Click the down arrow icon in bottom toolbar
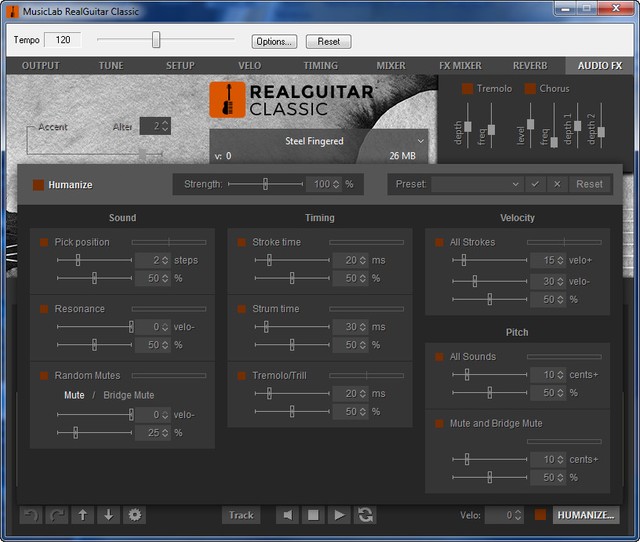 tap(109, 515)
